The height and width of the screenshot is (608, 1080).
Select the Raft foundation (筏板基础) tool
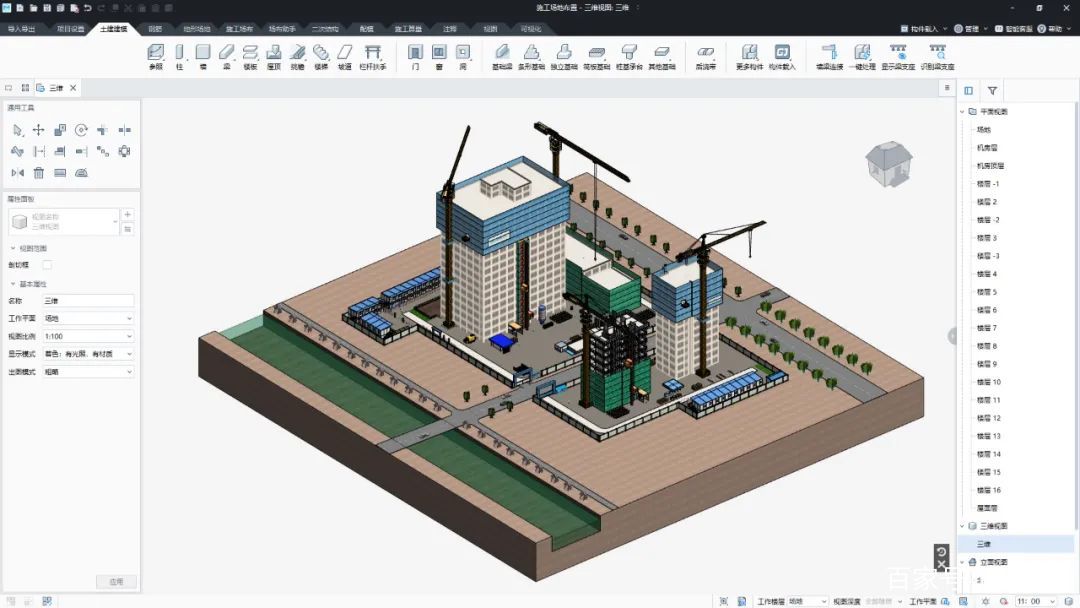[596, 57]
